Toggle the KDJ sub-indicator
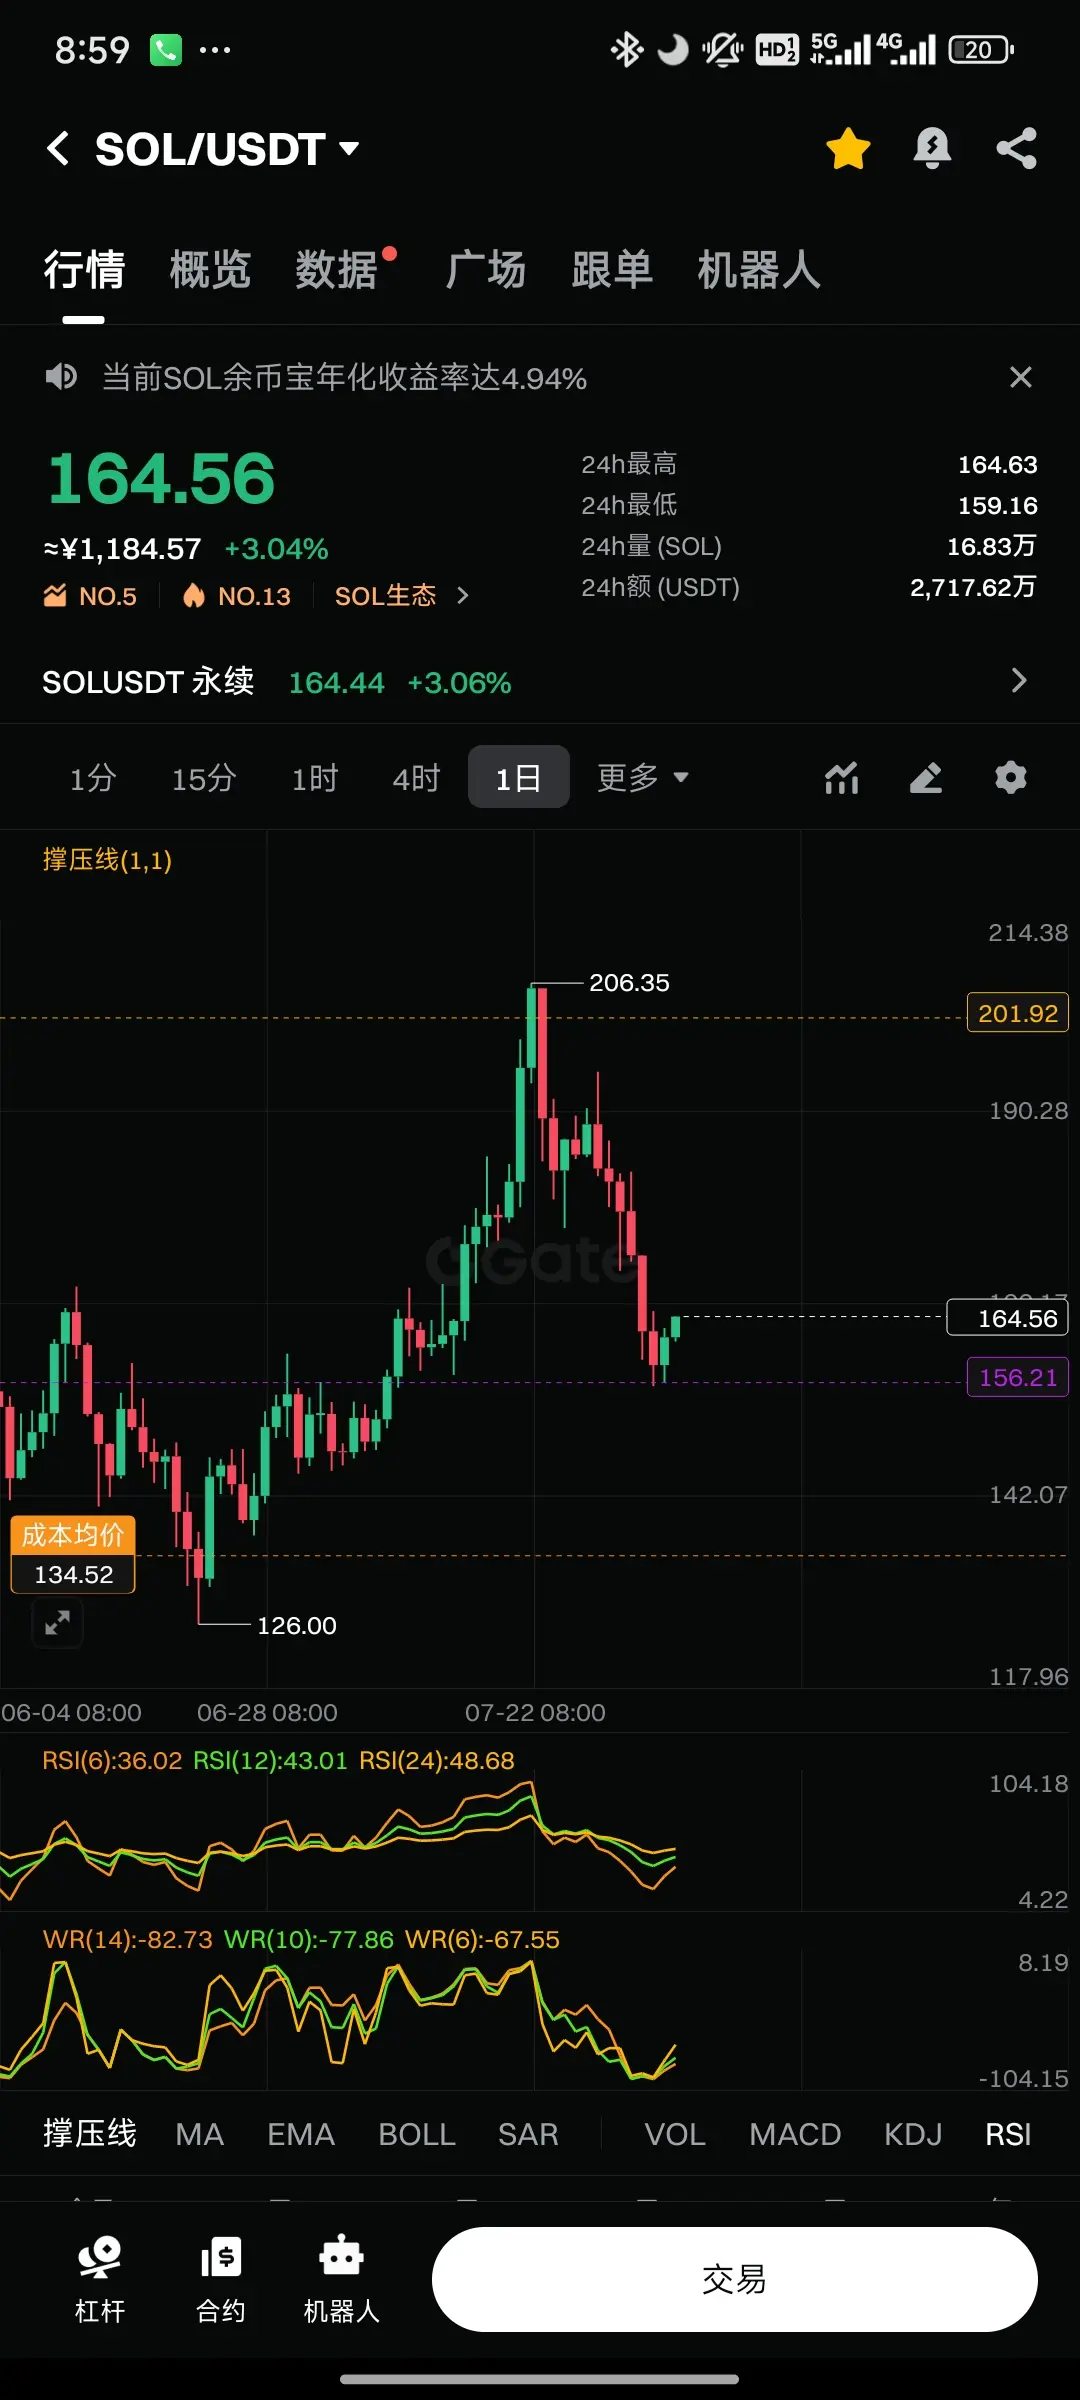1080x2400 pixels. tap(913, 2134)
